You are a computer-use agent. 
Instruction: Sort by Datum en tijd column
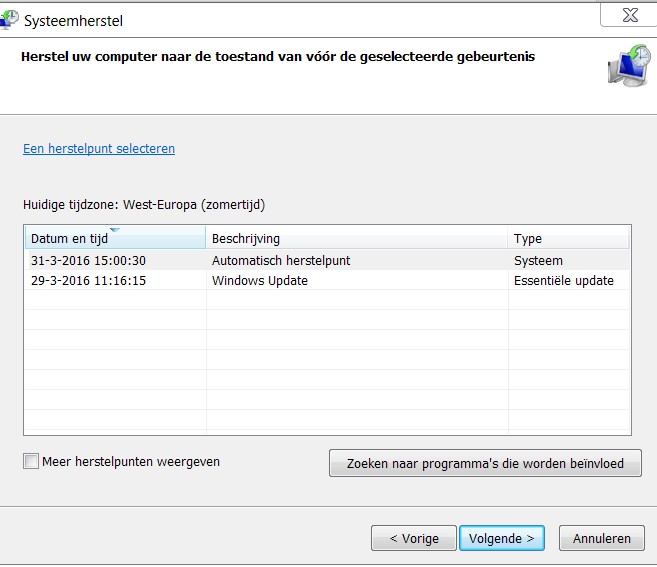pyautogui.click(x=115, y=238)
